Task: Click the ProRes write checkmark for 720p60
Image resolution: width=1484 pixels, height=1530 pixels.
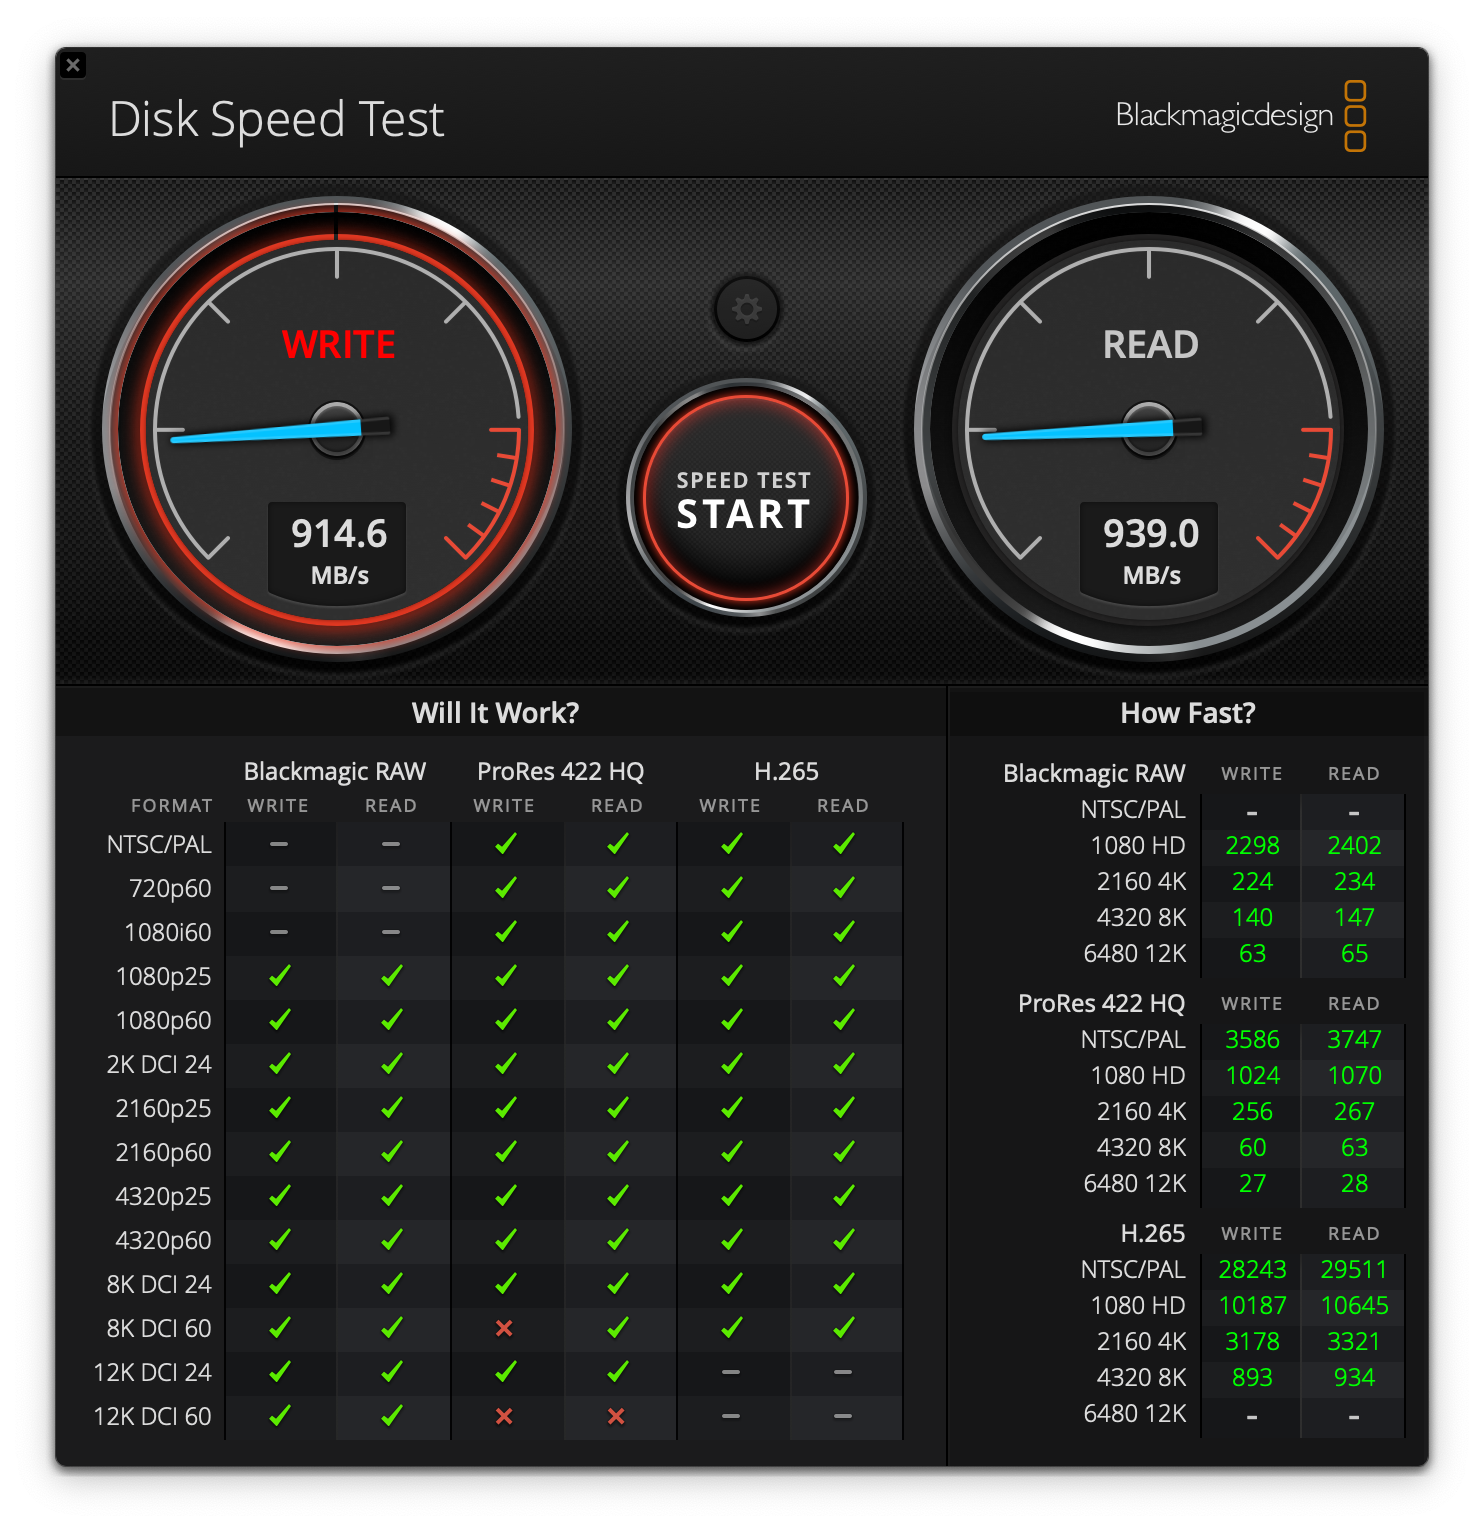Action: point(506,888)
